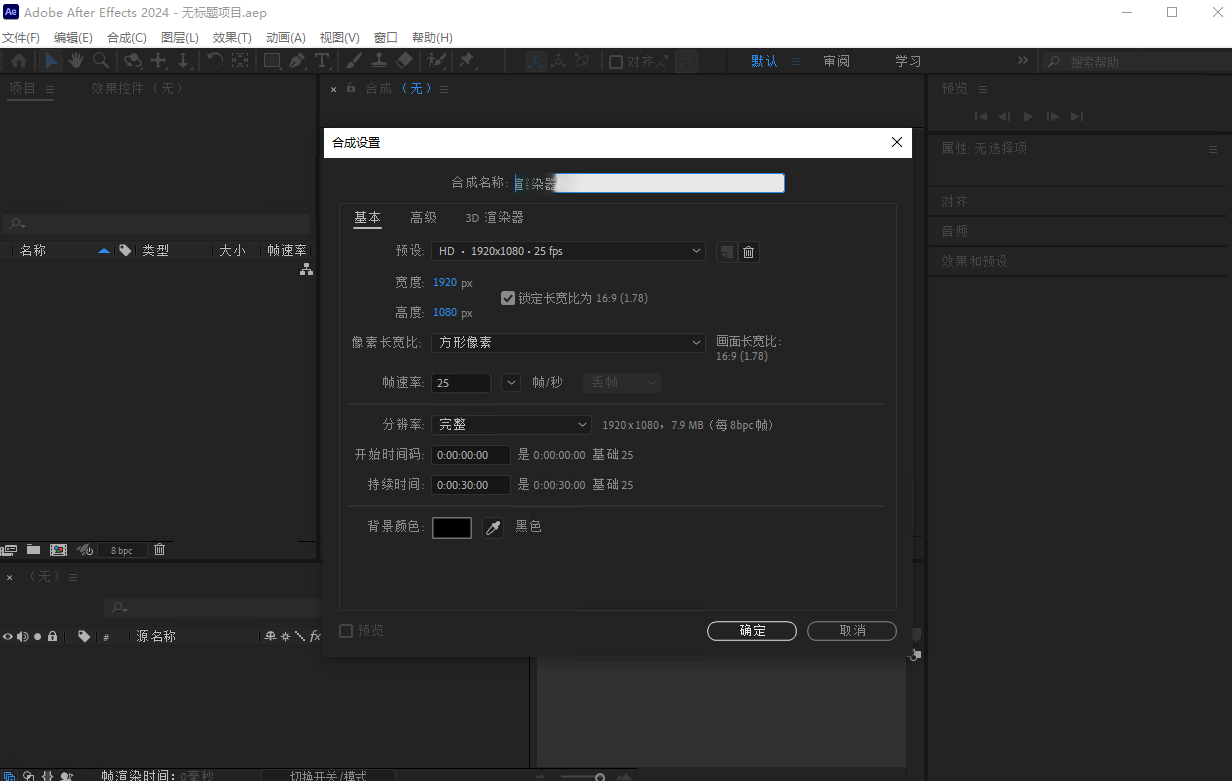Open the 效果(T) menu
This screenshot has width=1232, height=781.
[232, 37]
